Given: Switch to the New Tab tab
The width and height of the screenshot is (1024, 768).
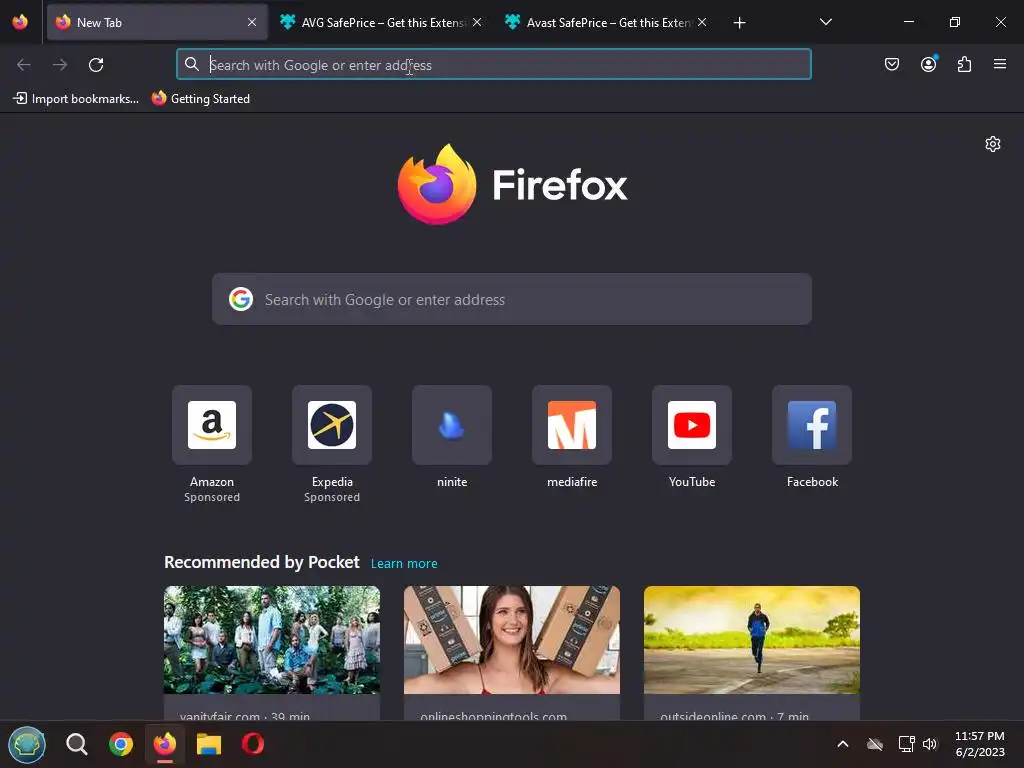Looking at the screenshot, I should [x=157, y=22].
